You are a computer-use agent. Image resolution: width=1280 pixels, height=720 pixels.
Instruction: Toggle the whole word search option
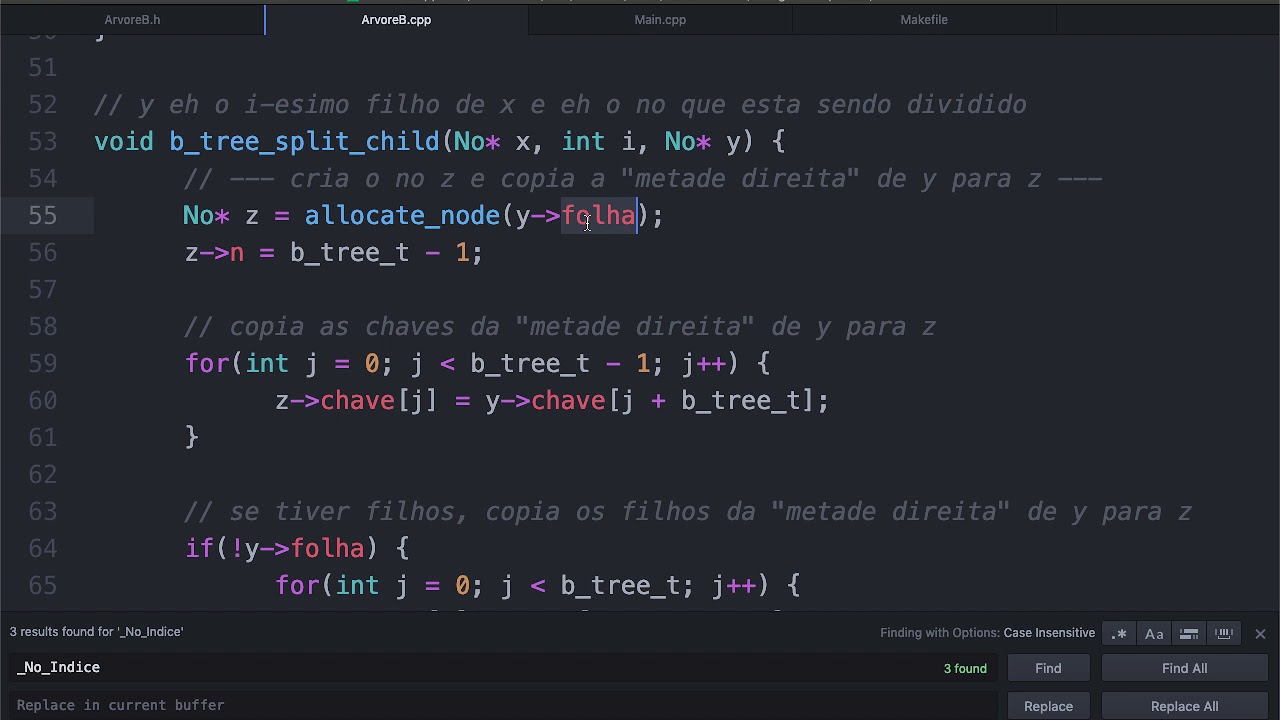tap(1224, 633)
